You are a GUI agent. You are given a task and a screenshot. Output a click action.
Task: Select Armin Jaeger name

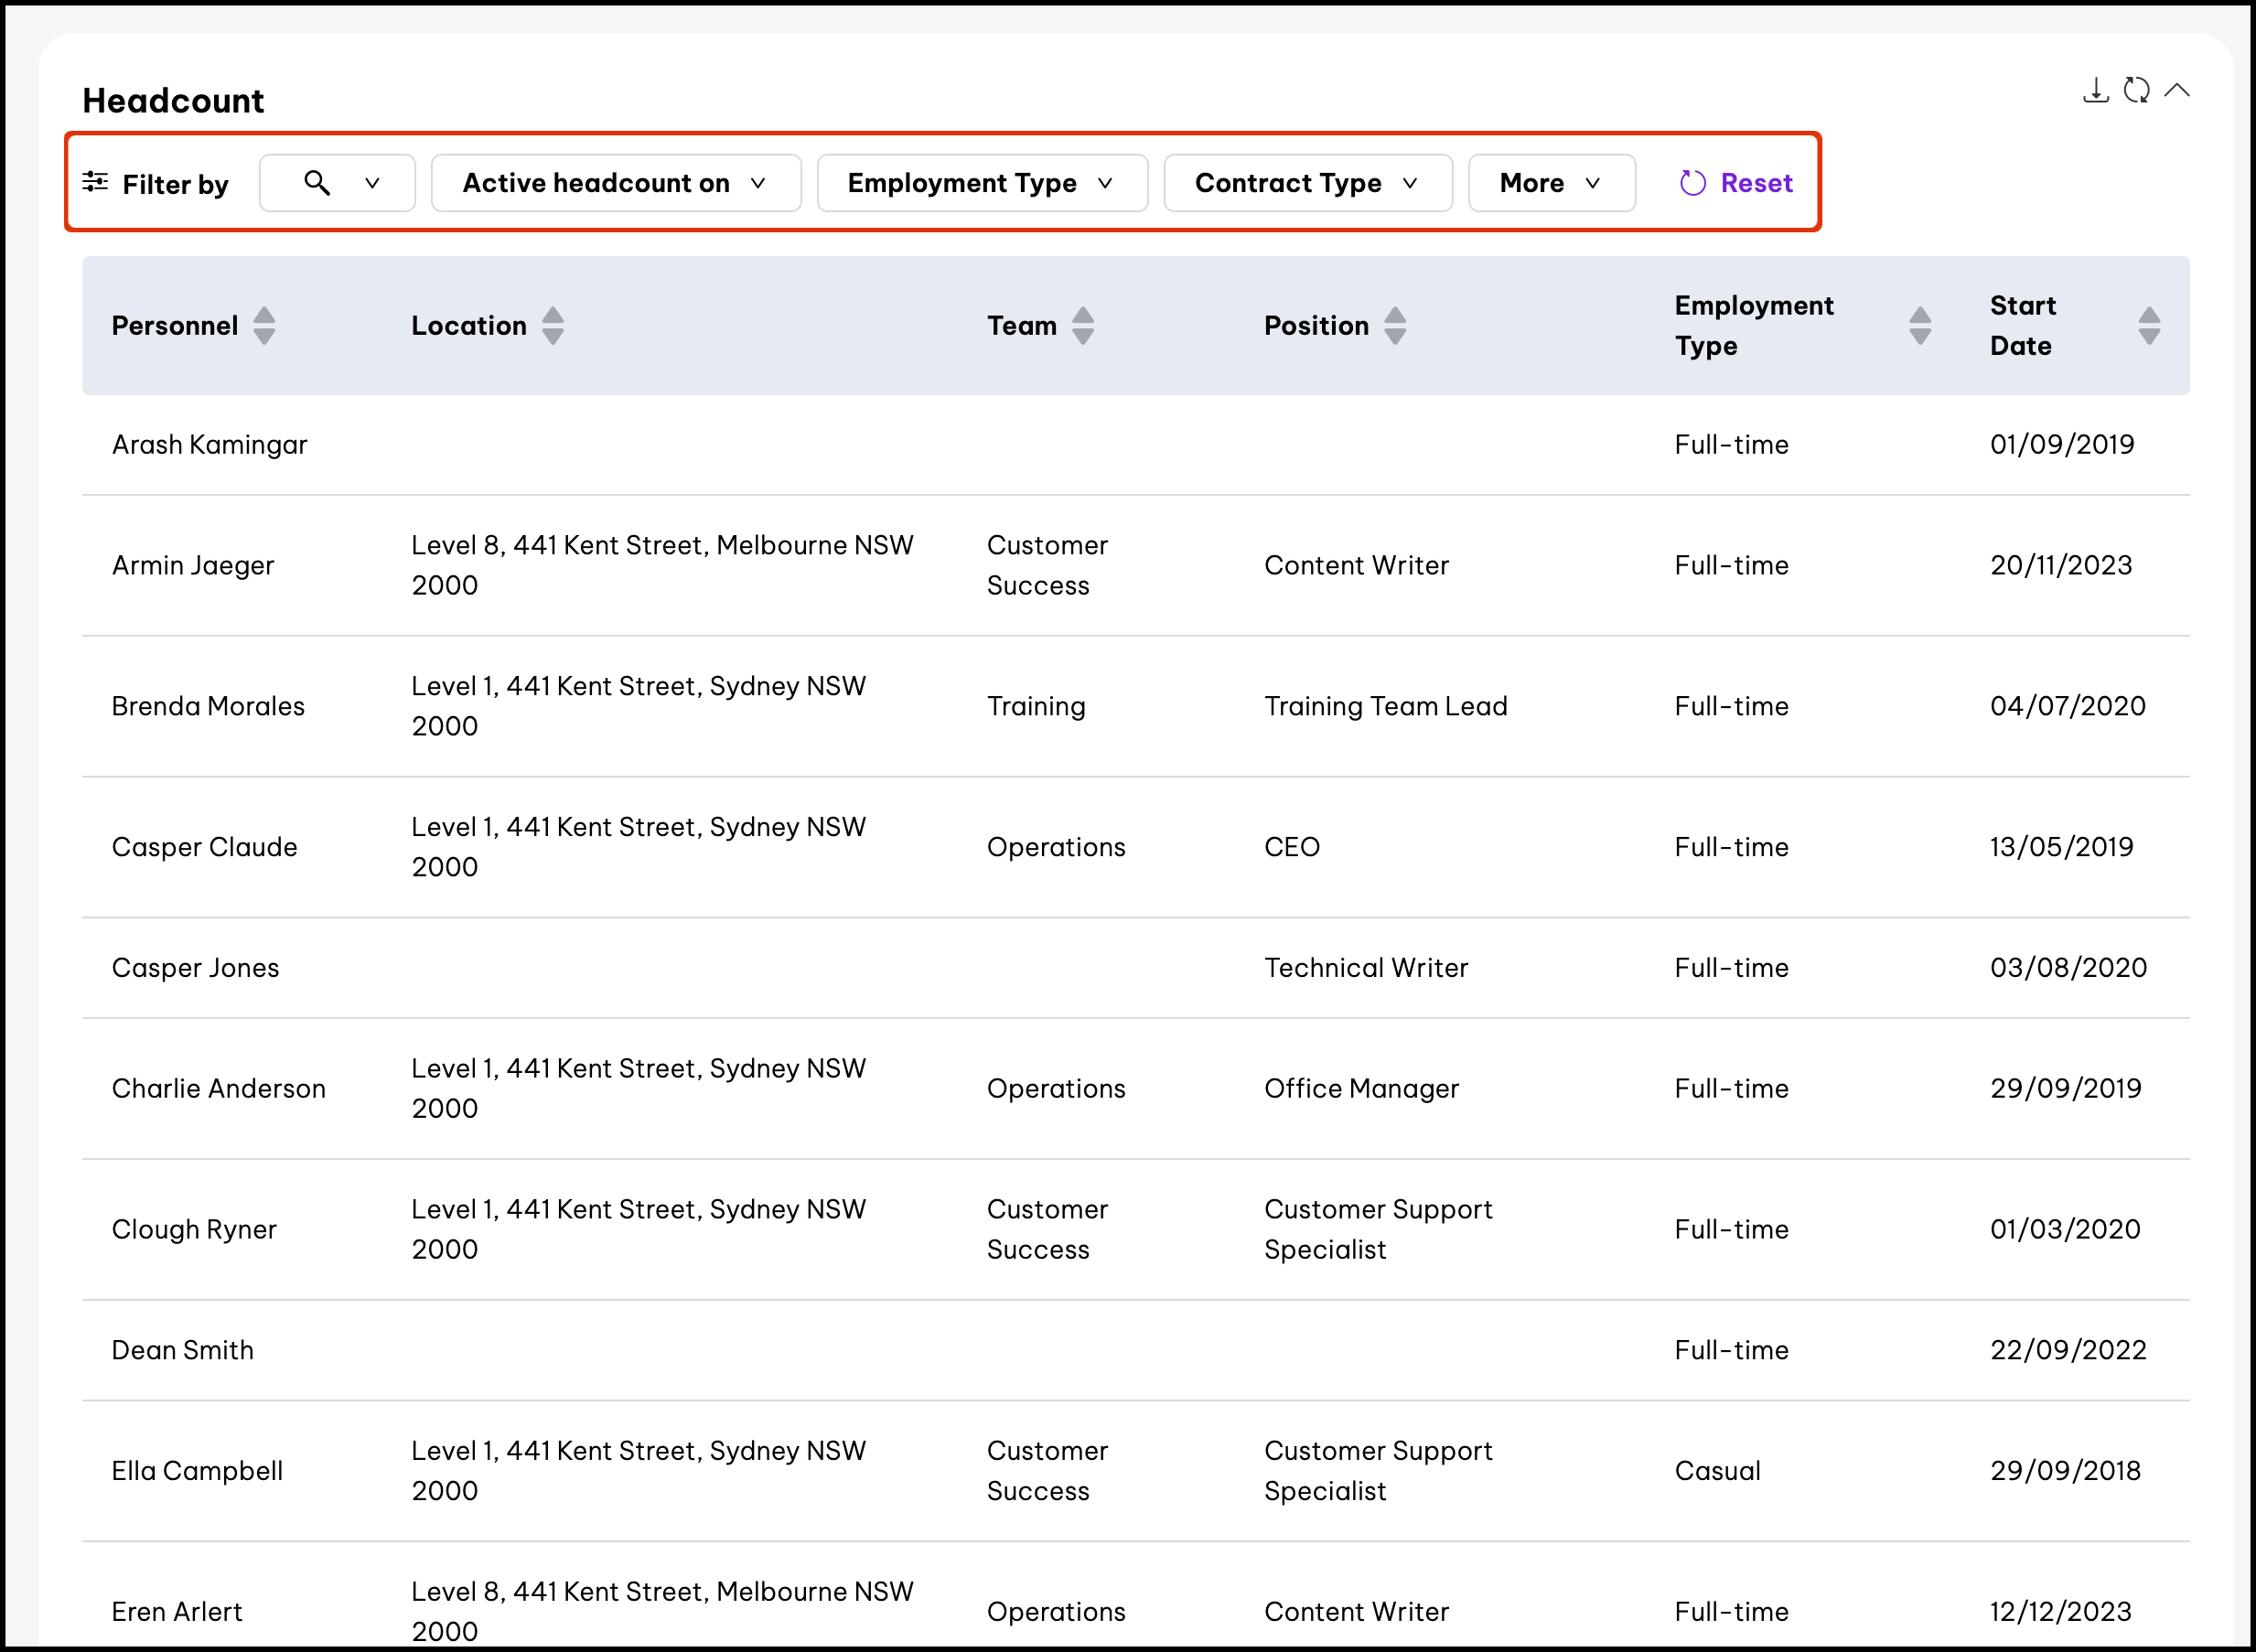click(x=193, y=566)
